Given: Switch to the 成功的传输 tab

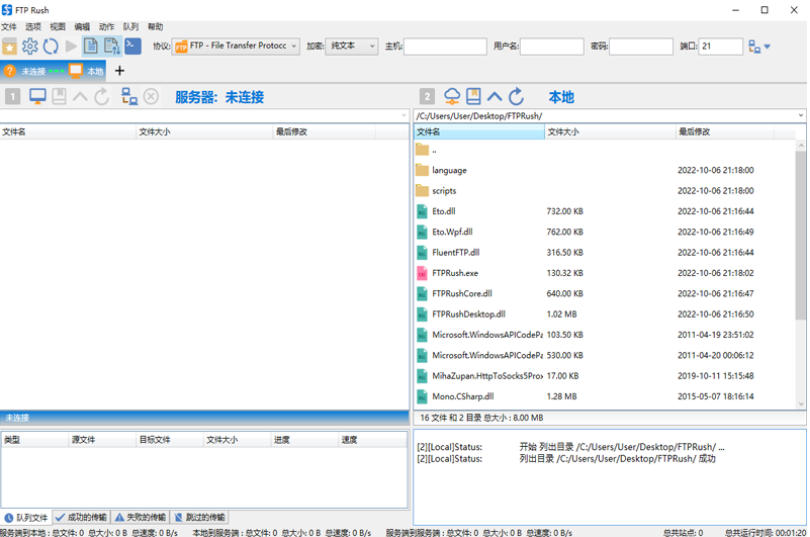Looking at the screenshot, I should [x=82, y=518].
